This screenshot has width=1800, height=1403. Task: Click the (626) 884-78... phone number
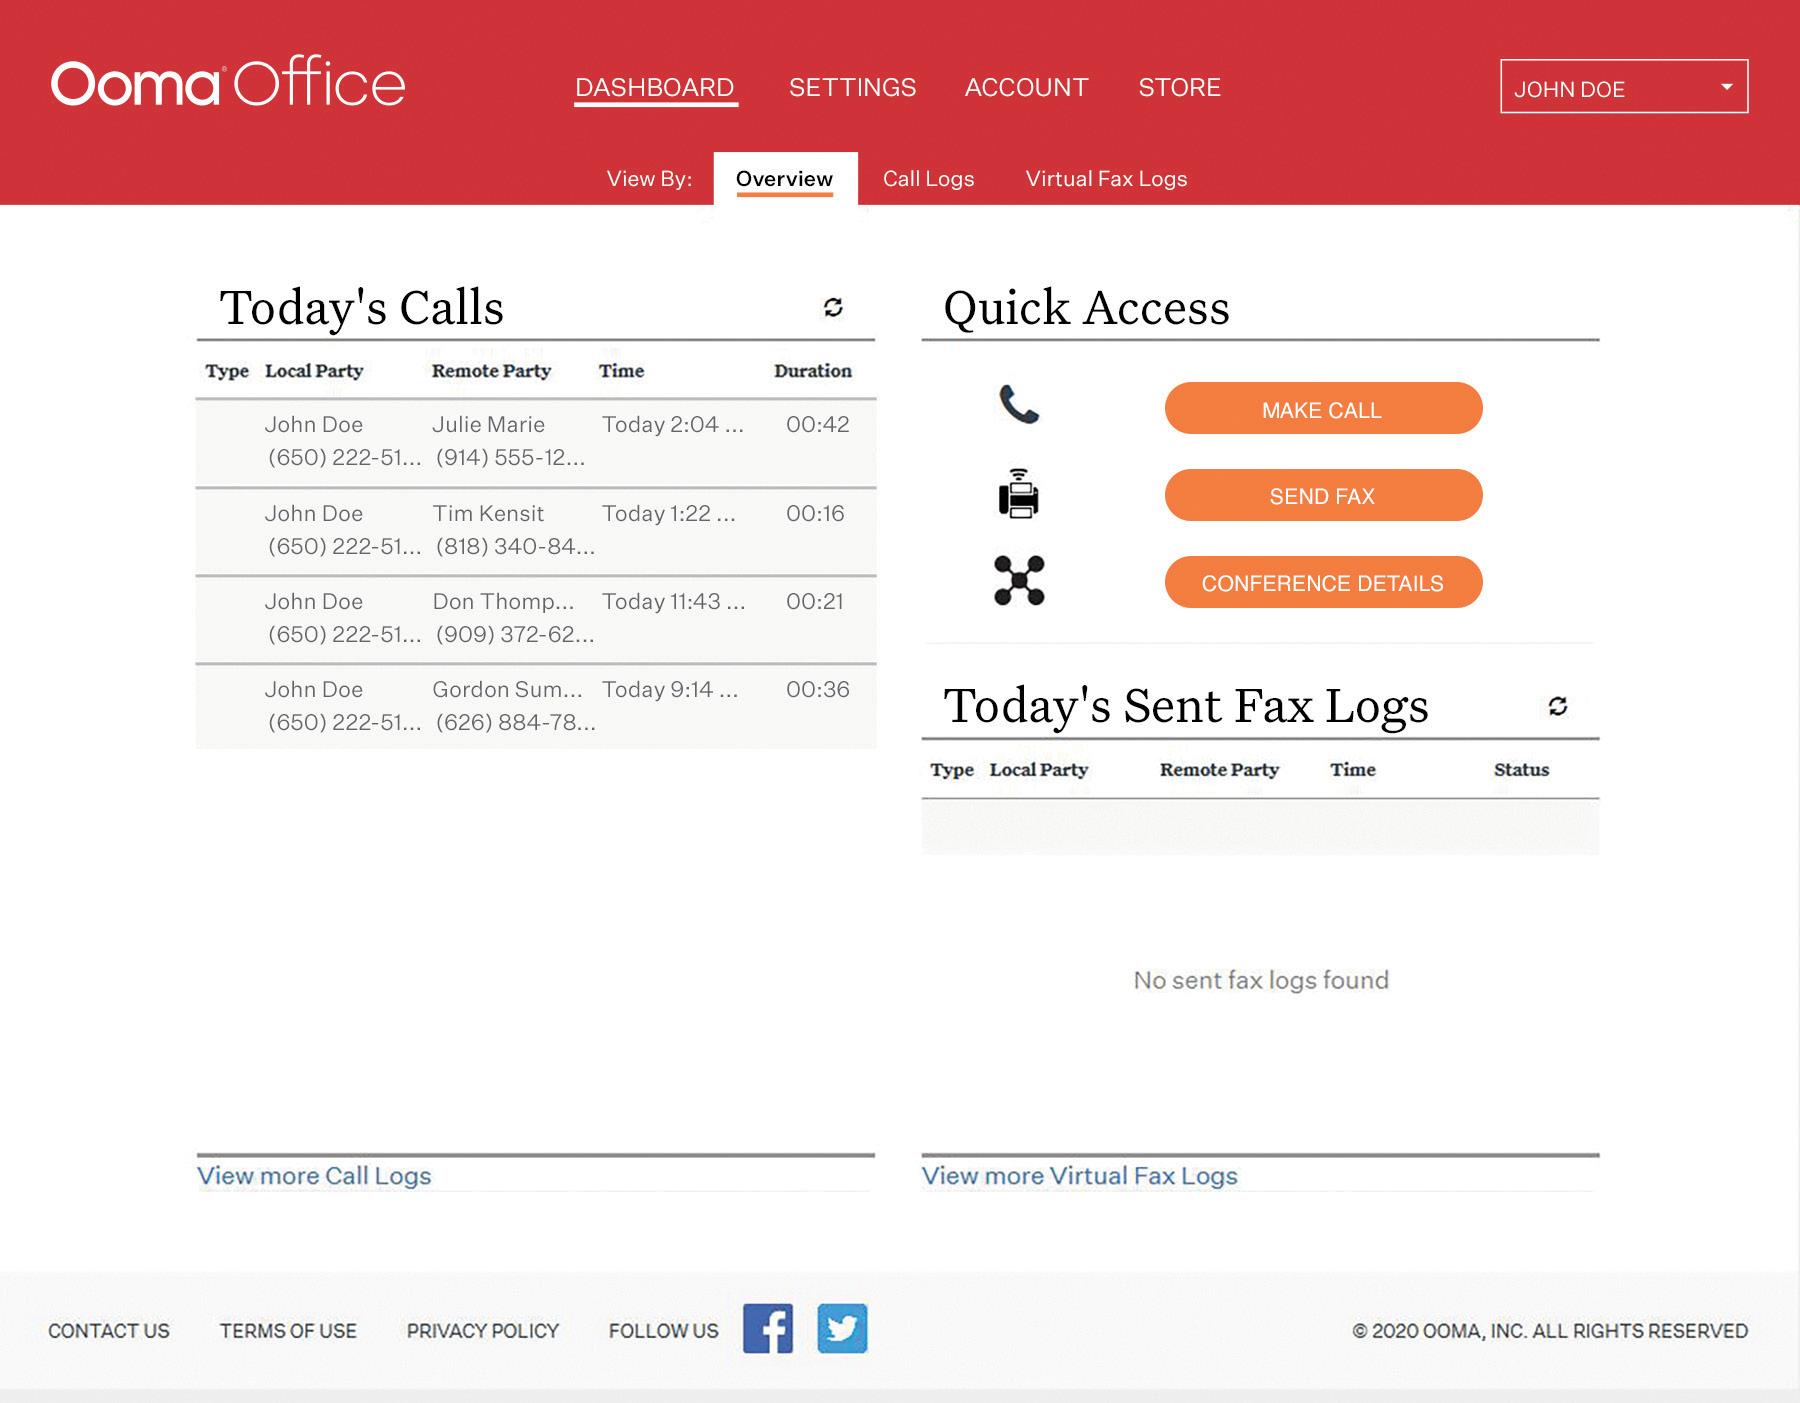pyautogui.click(x=516, y=723)
